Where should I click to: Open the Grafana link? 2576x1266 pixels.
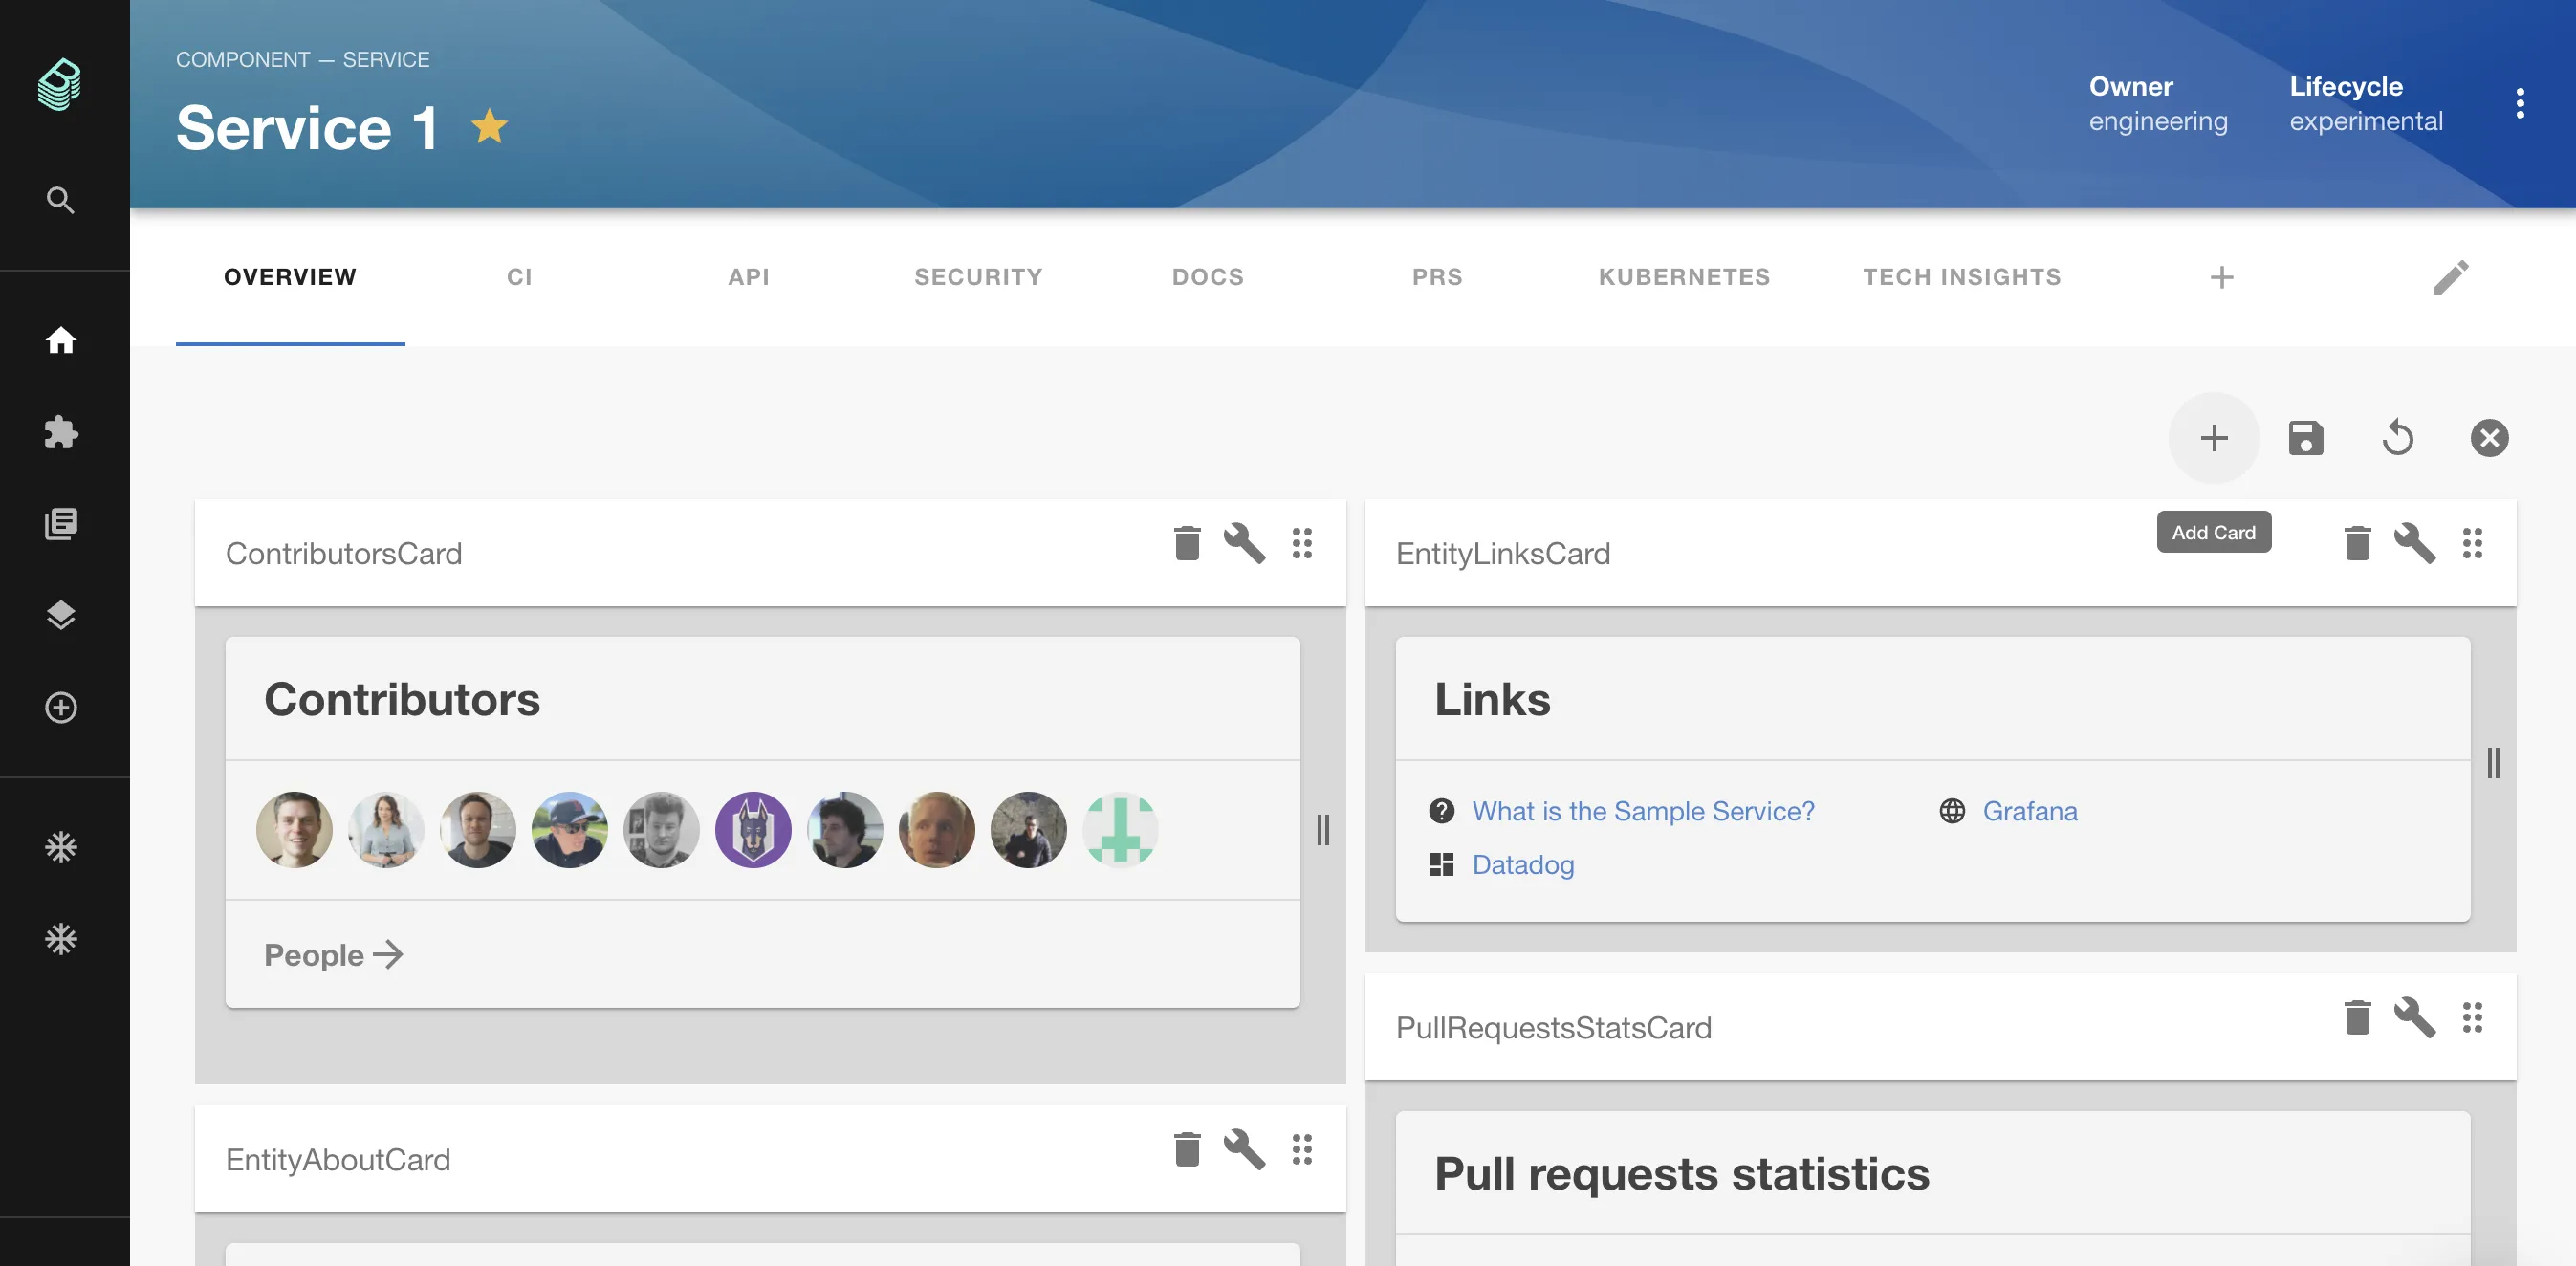[2029, 811]
